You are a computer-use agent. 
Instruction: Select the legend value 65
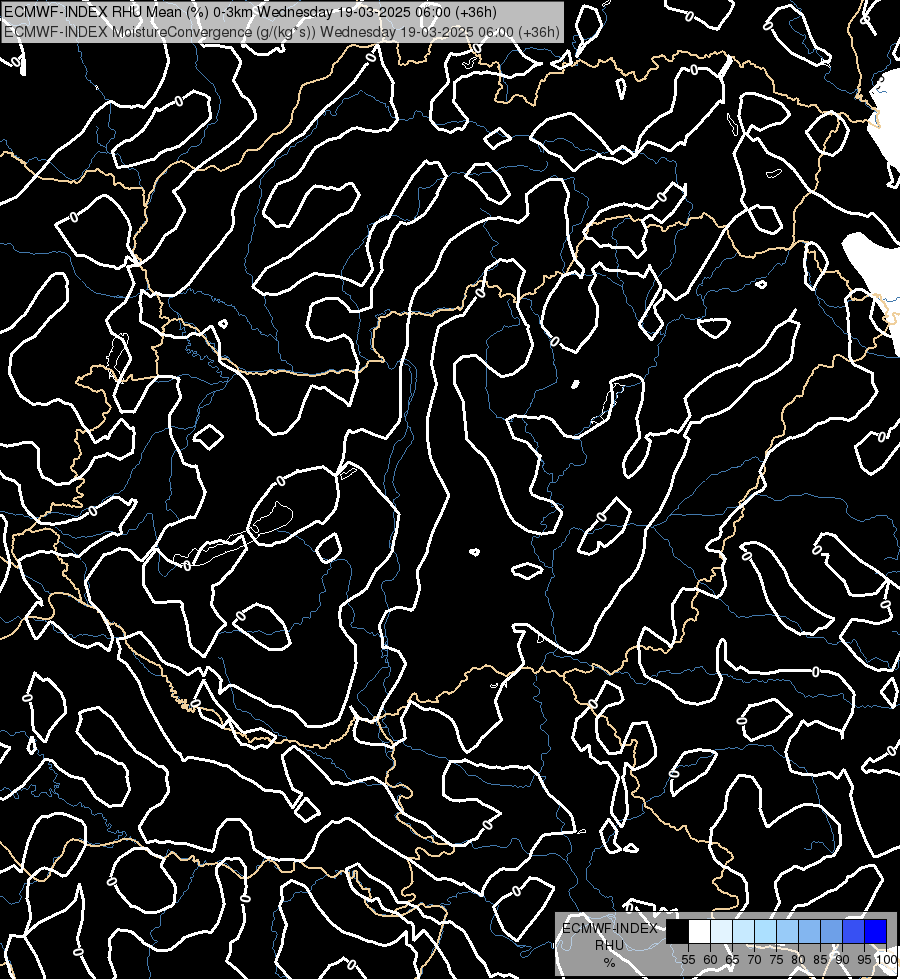coord(732,960)
